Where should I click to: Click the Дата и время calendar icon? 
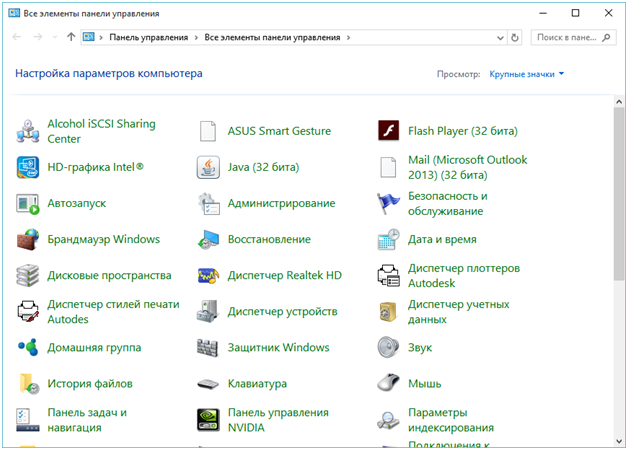(388, 239)
